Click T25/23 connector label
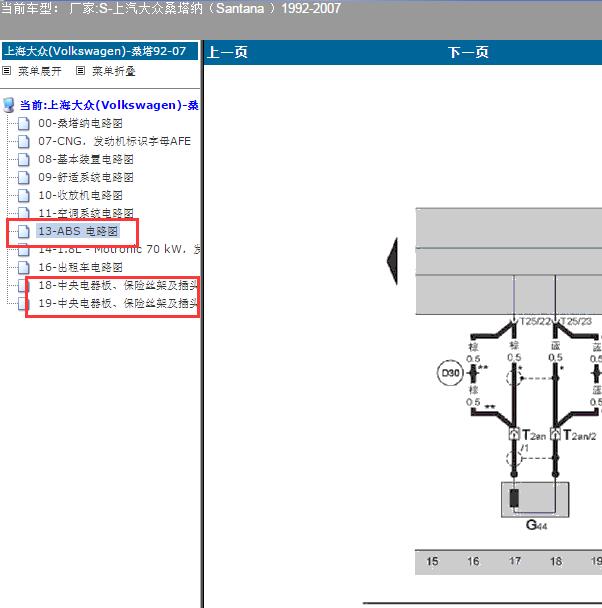 tap(576, 321)
